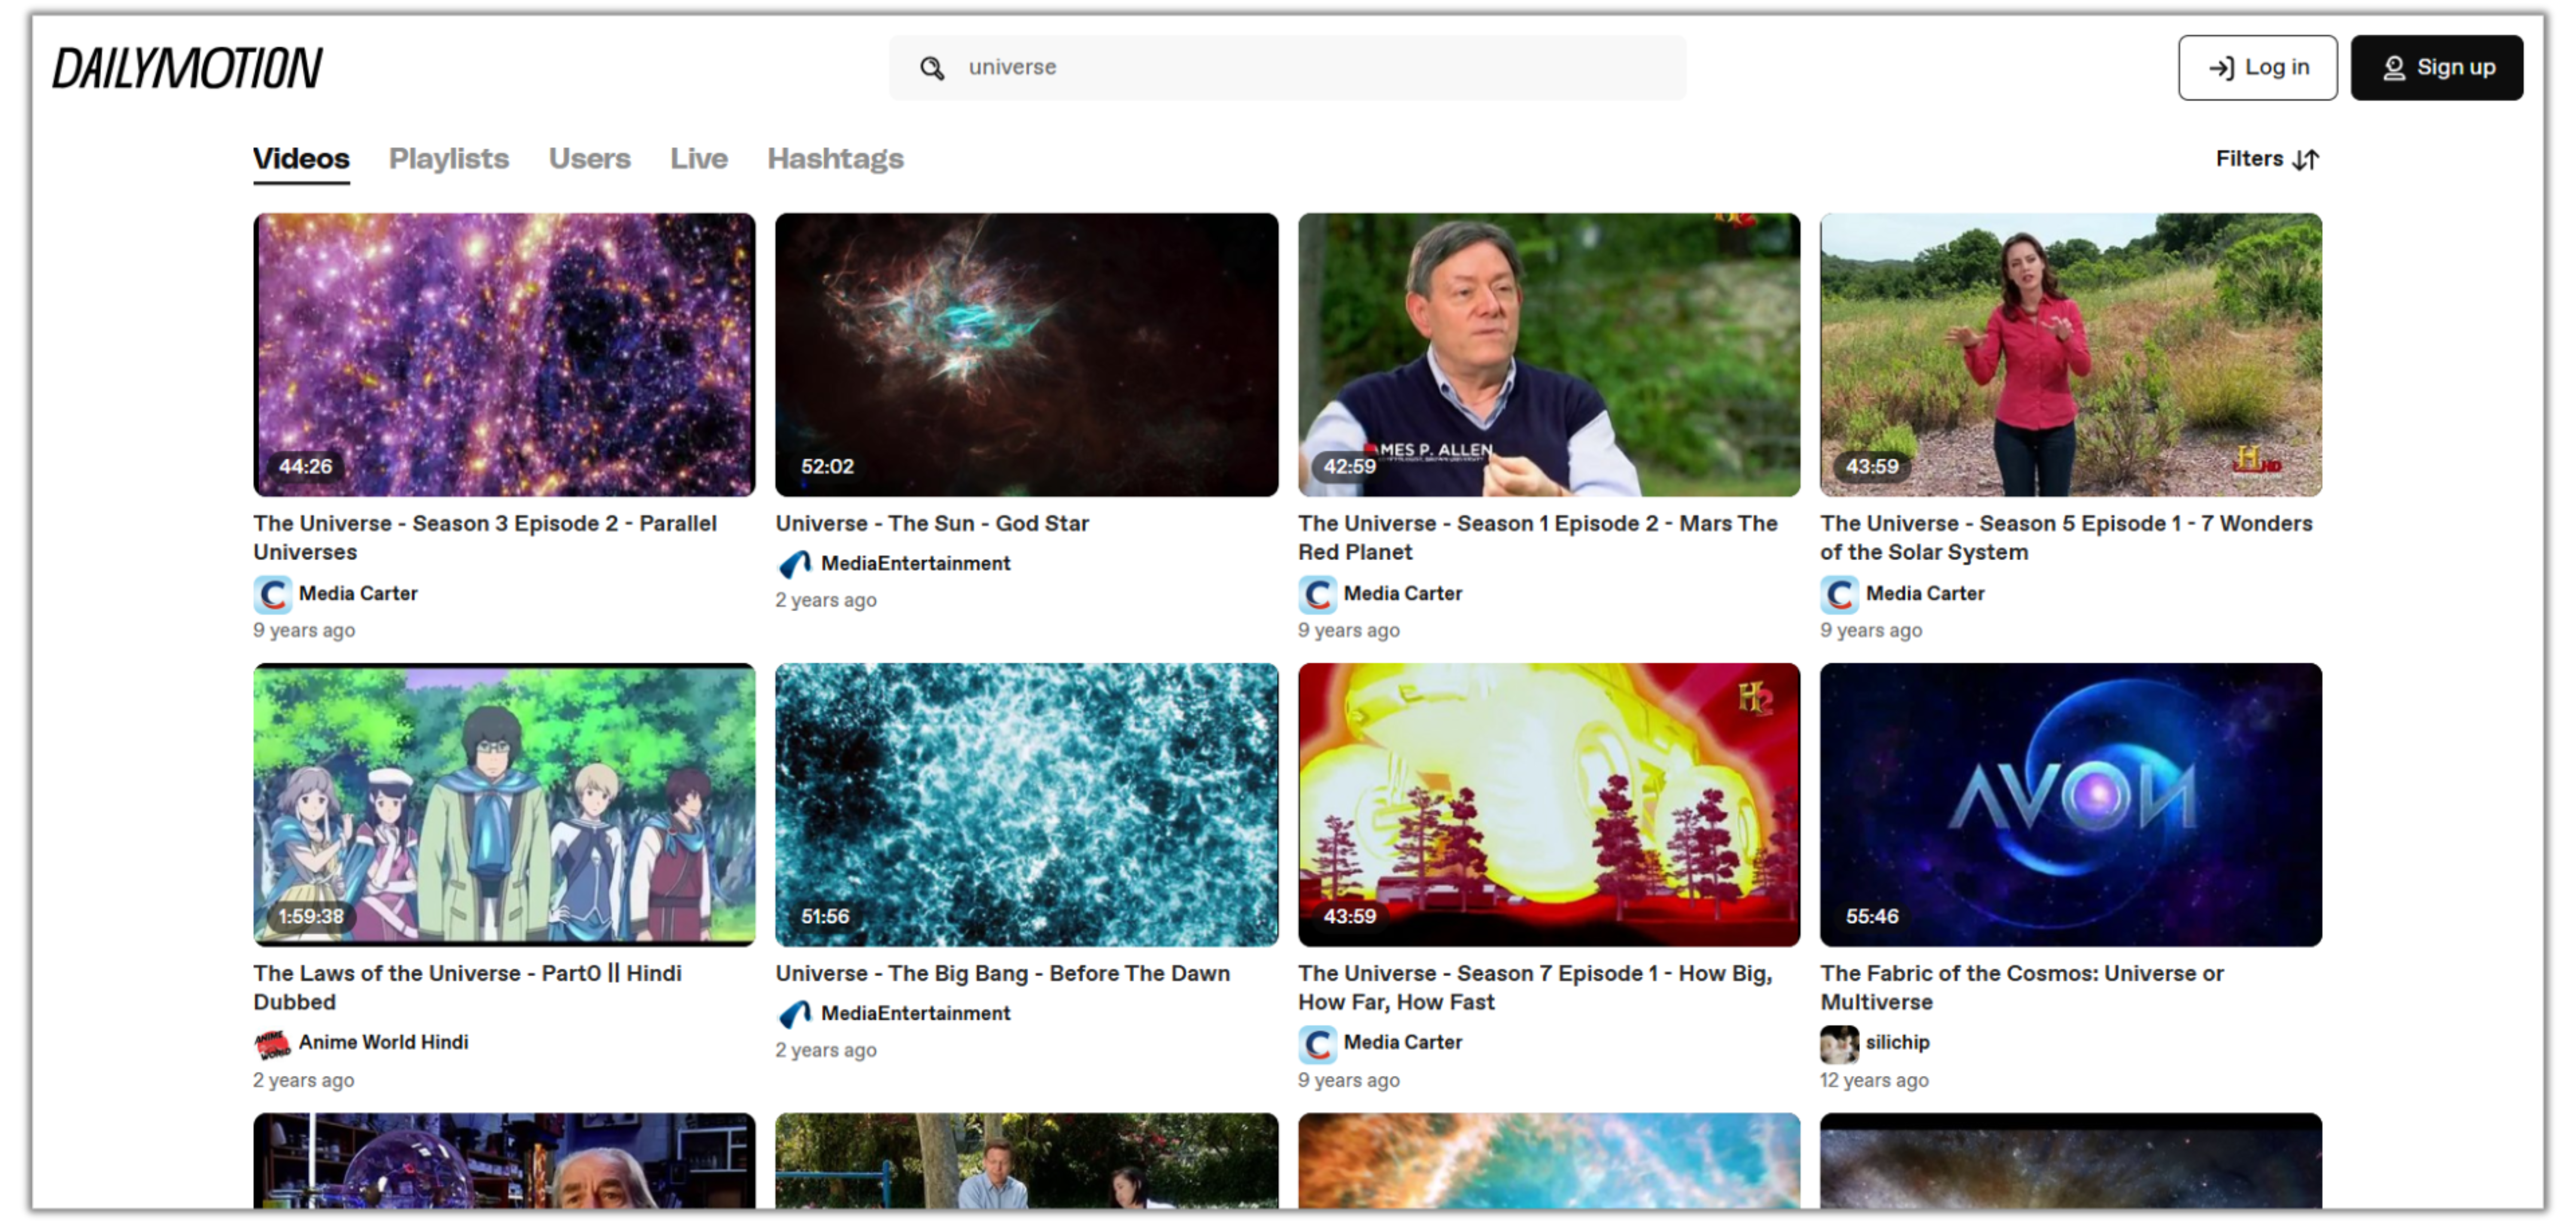Click the 1:59:38 duration badge
Viewport: 2576px width, 1224px height.
(x=311, y=916)
